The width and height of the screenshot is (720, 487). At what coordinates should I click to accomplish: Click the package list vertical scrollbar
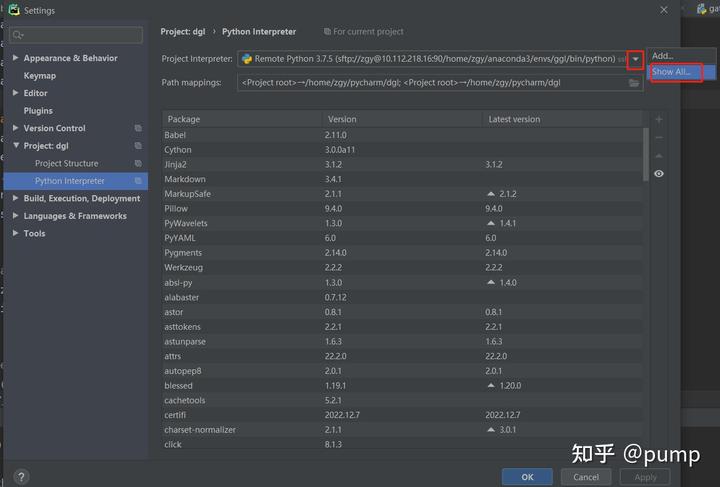click(646, 154)
